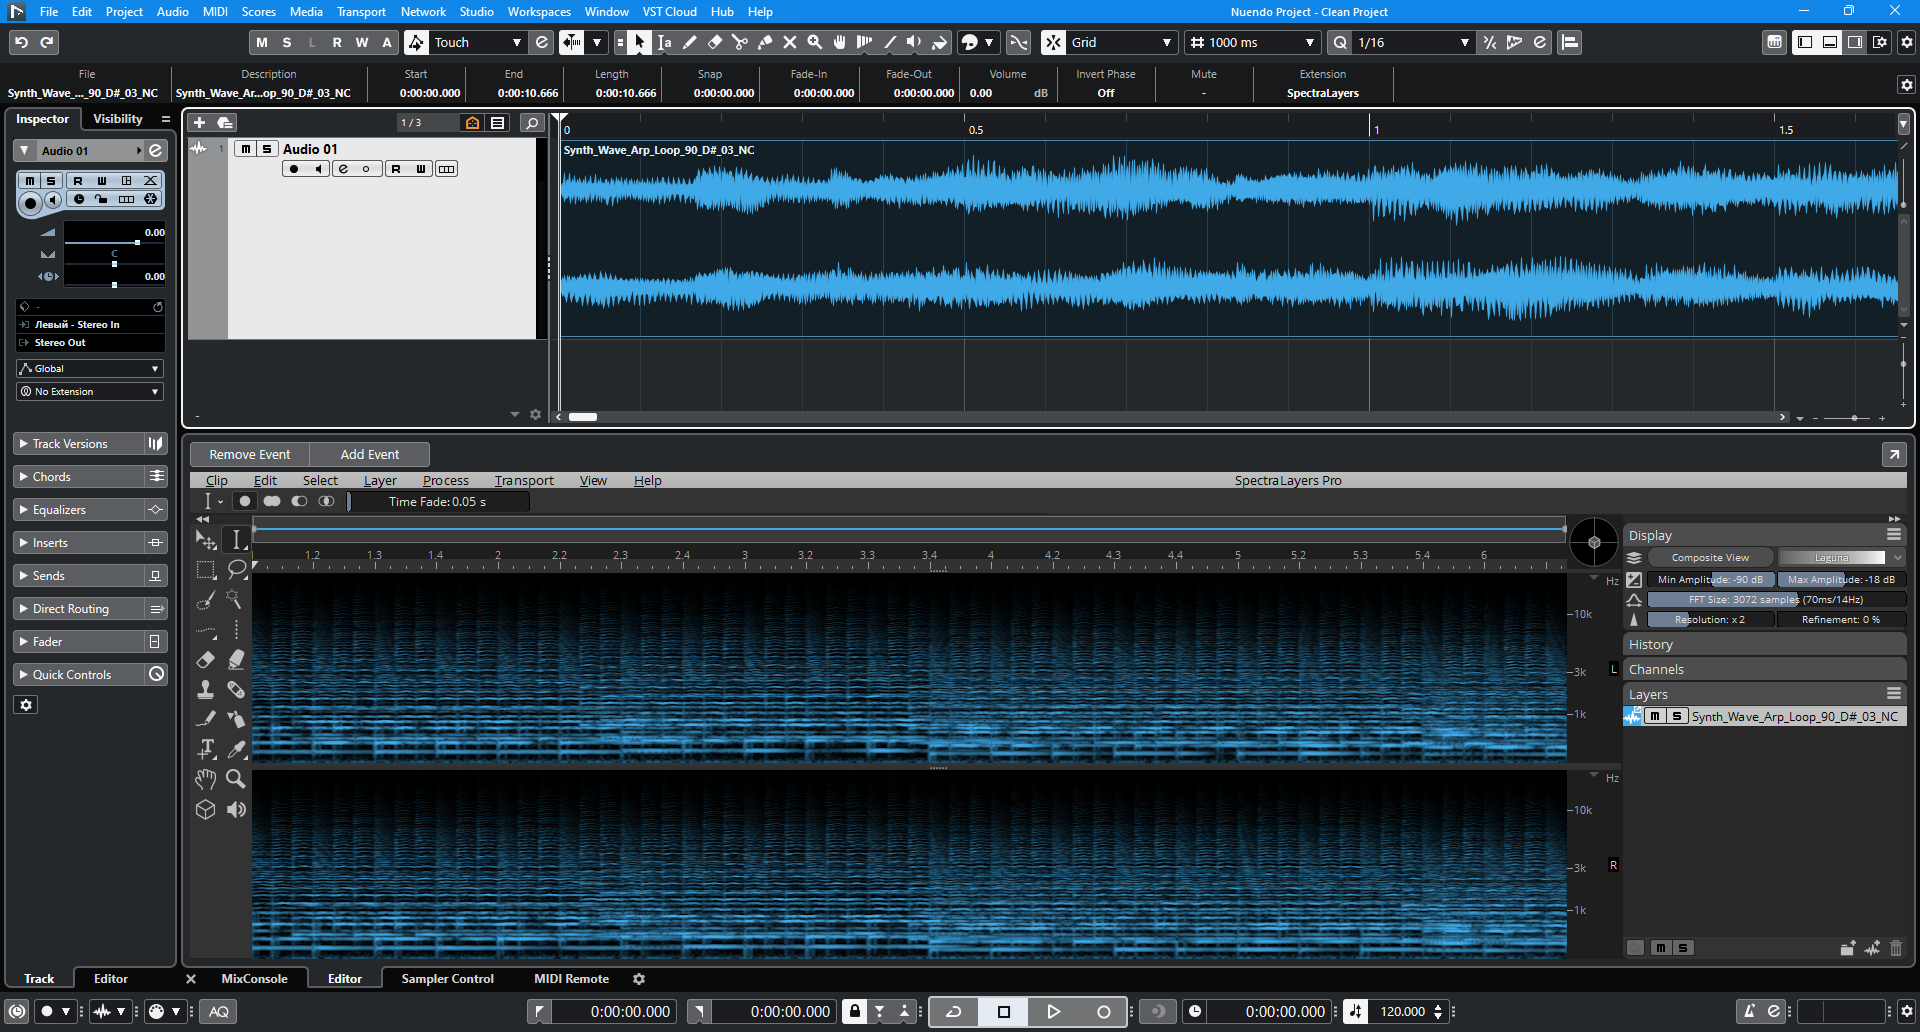Select SpectraLayers hand pan tool
This screenshot has width=1920, height=1032.
pos(206,779)
